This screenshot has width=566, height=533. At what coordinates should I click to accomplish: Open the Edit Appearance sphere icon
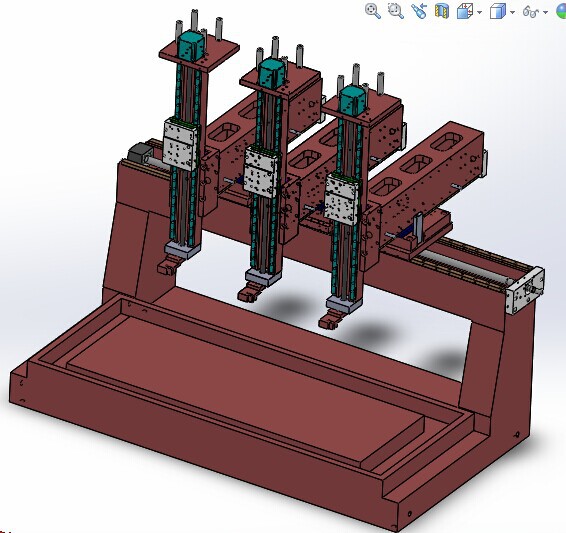[561, 11]
